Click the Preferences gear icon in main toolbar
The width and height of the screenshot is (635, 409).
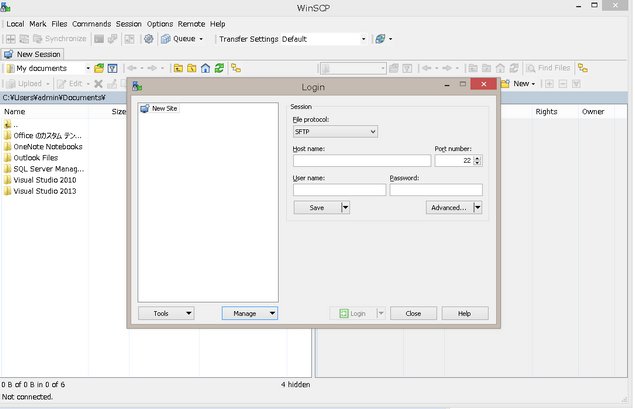149,39
